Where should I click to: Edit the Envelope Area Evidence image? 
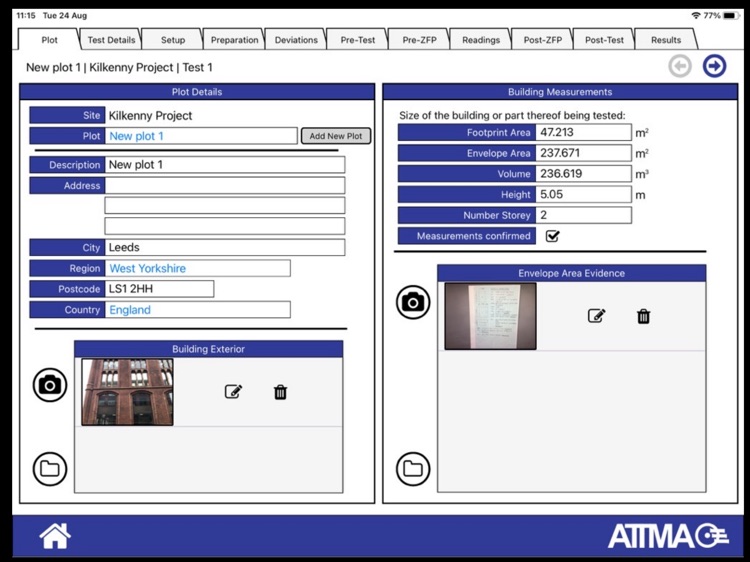(x=596, y=316)
